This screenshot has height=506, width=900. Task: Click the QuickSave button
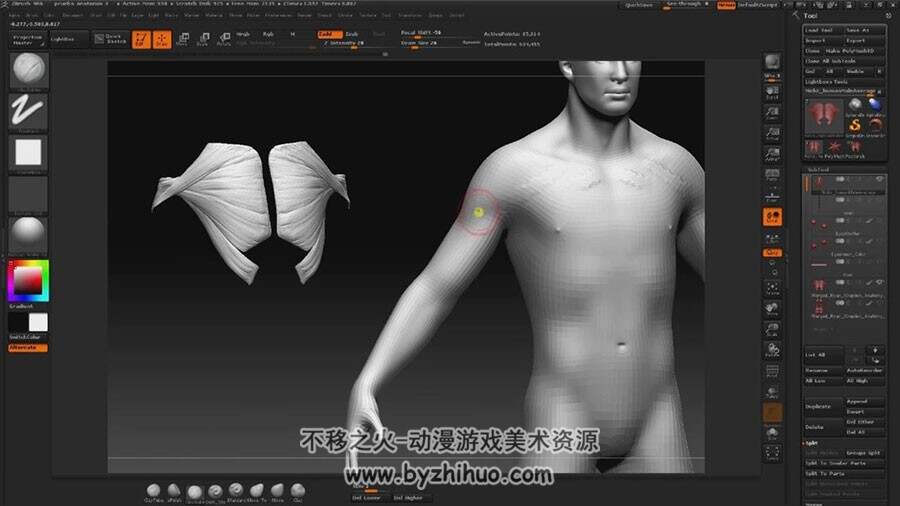point(638,5)
